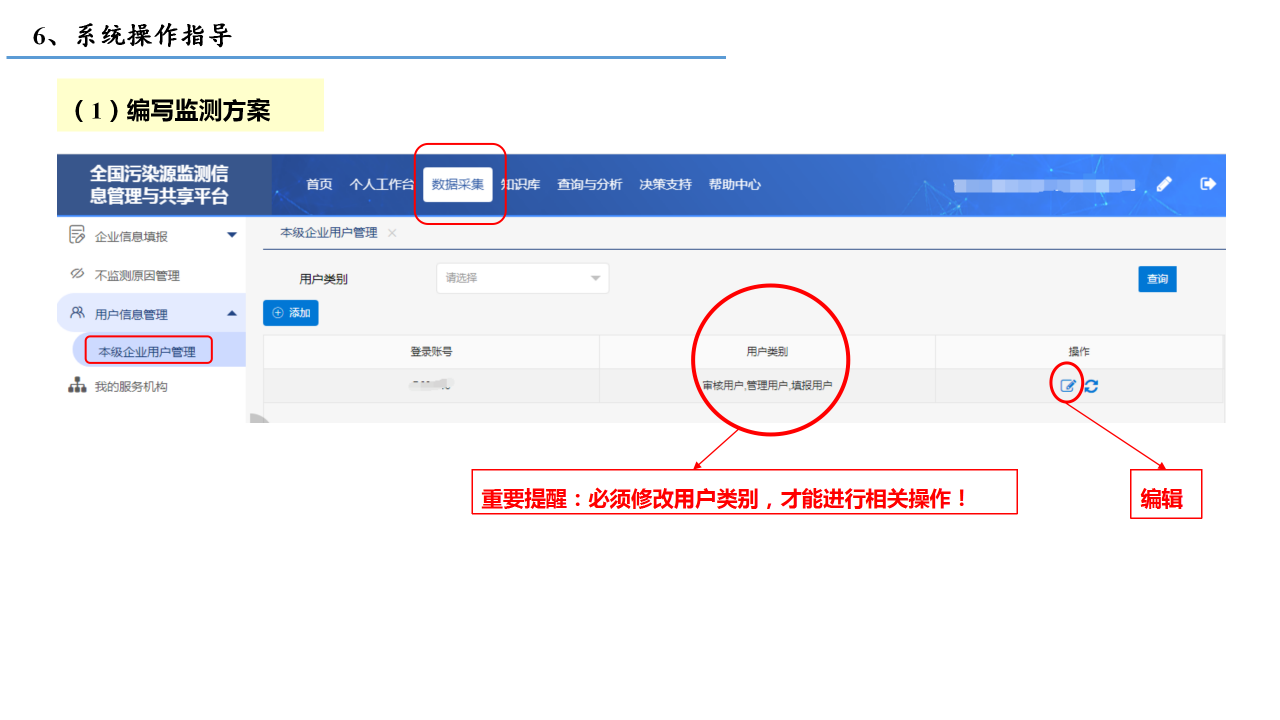Click the 查询 button

click(x=1157, y=279)
